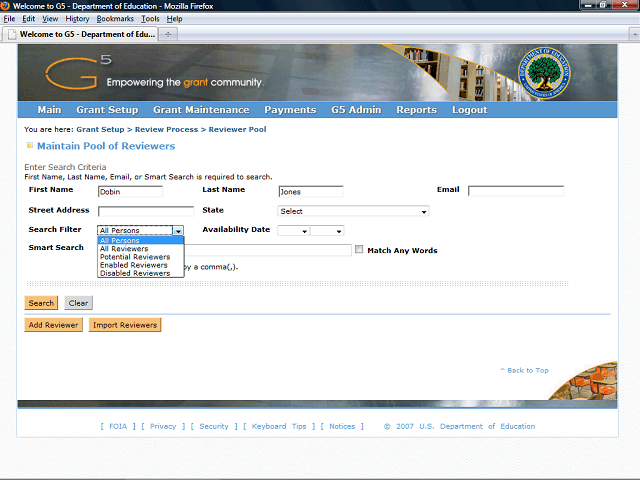The image size is (640, 480).
Task: Click the Clear button
Action: tap(78, 303)
